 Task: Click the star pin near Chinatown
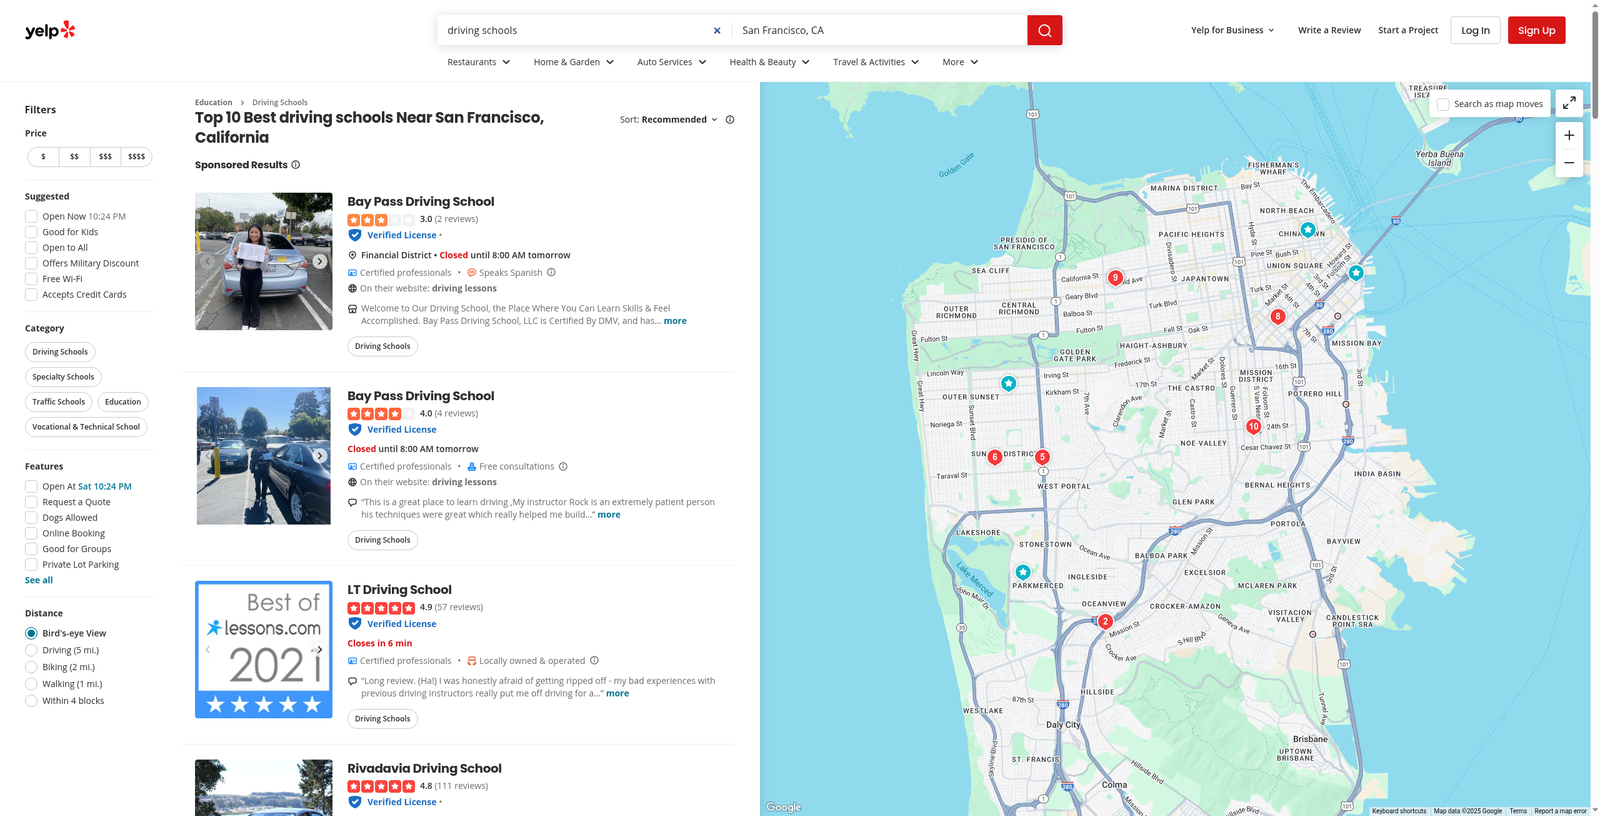point(1307,230)
